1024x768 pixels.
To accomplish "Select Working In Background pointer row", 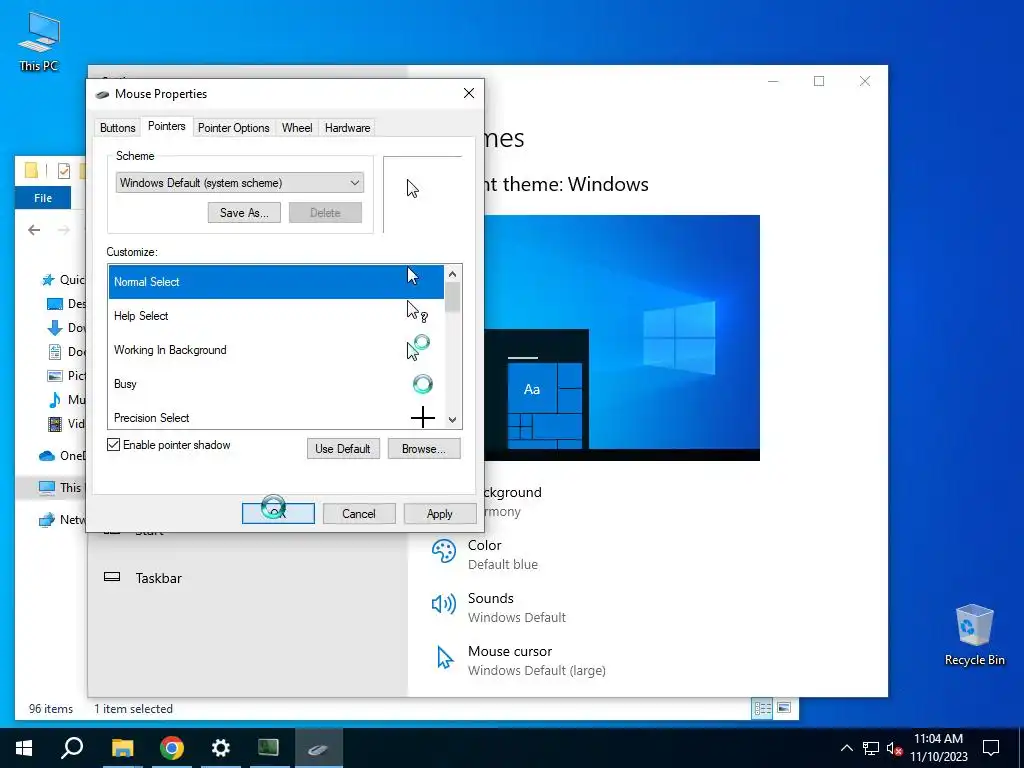I will click(x=276, y=350).
